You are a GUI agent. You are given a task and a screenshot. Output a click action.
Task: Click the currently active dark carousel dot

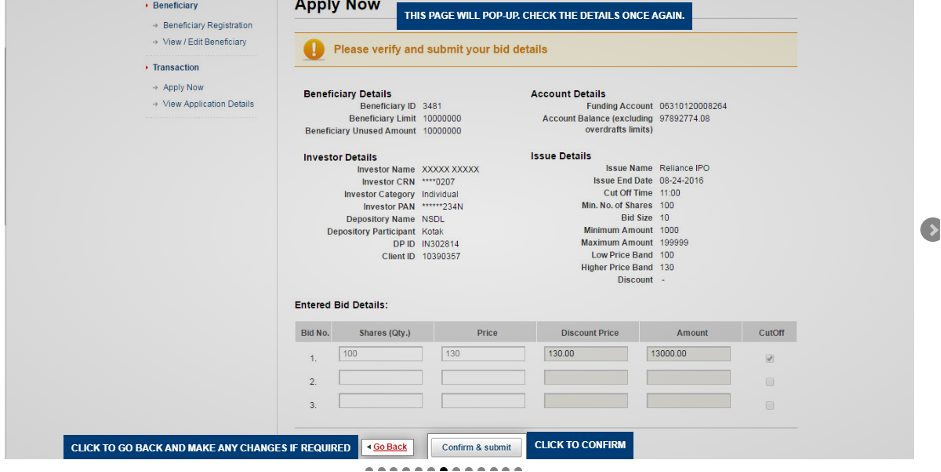[x=443, y=469]
